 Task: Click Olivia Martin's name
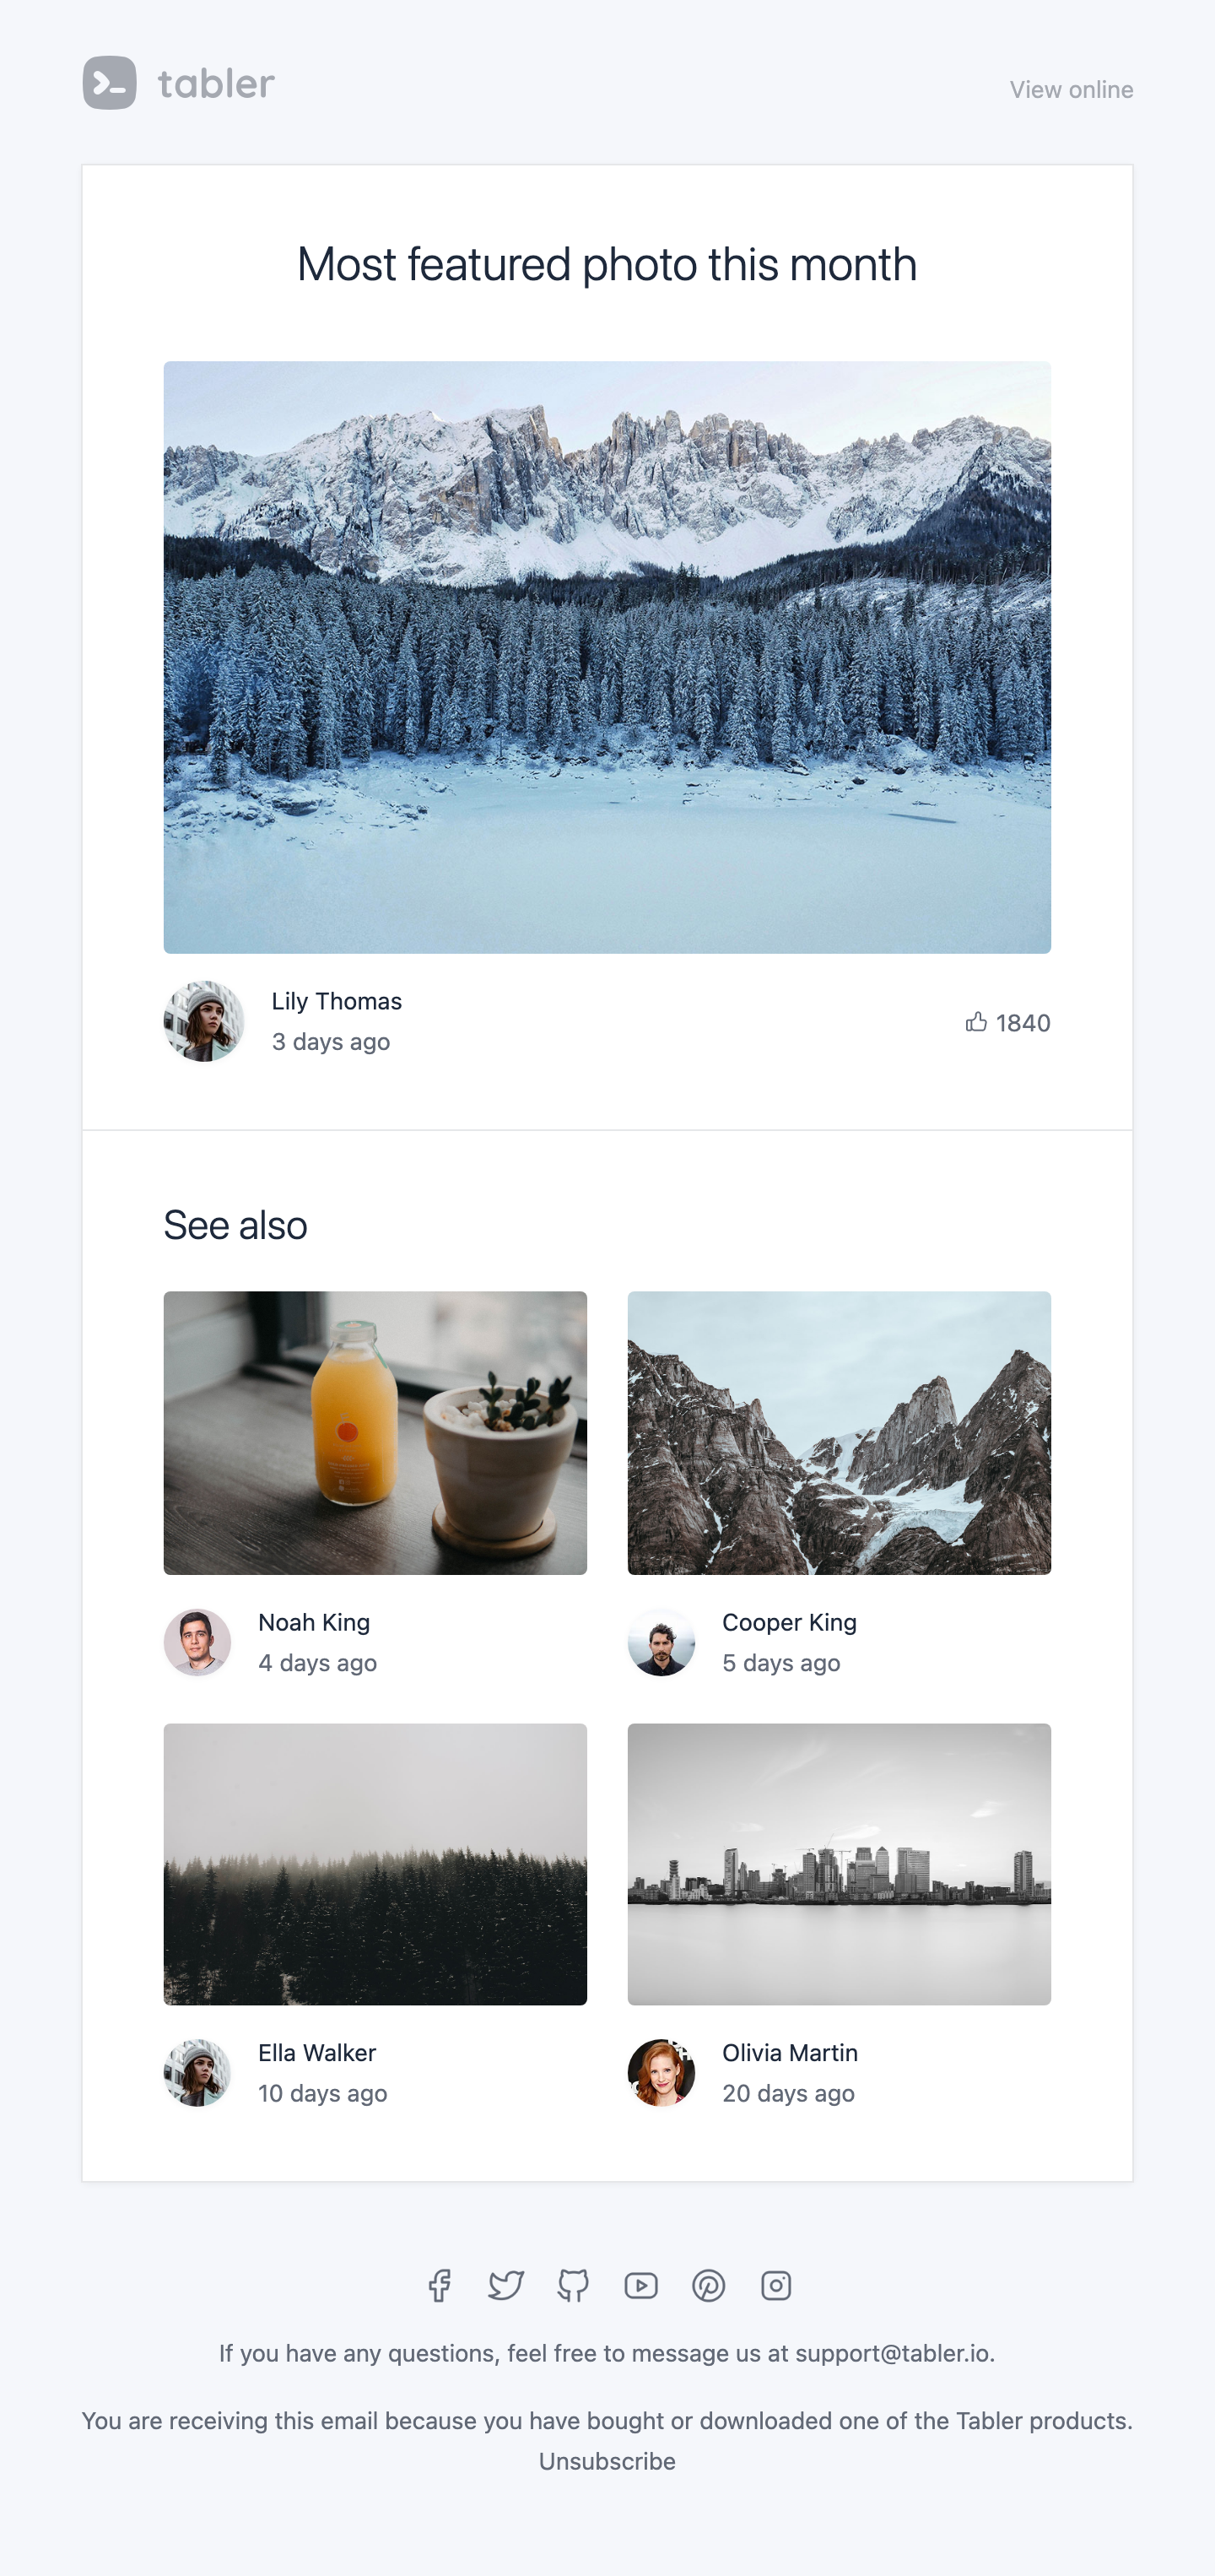(x=790, y=2053)
